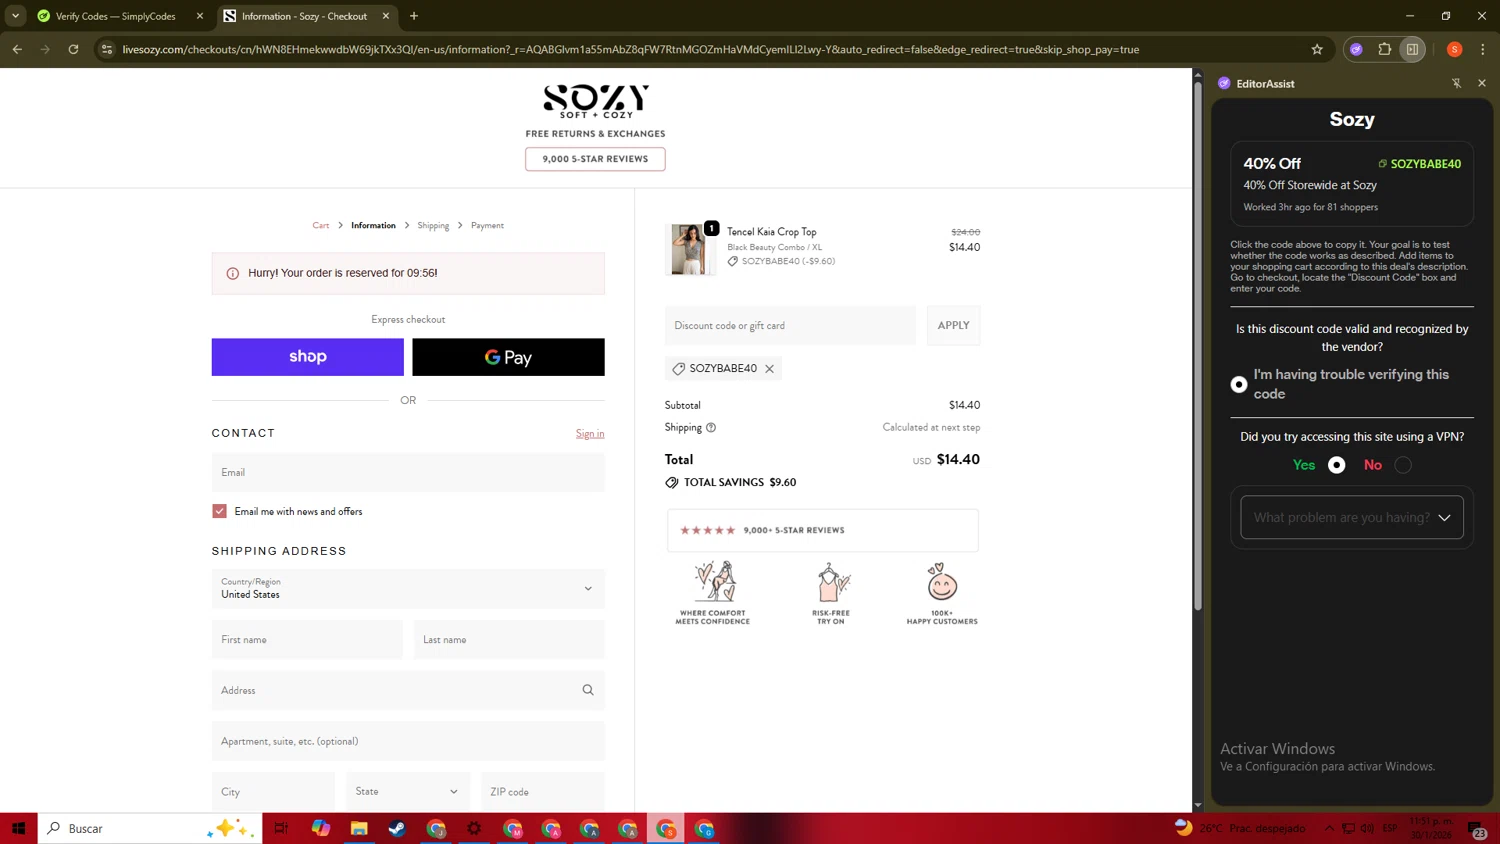Go back using the browser back arrow

point(17,49)
